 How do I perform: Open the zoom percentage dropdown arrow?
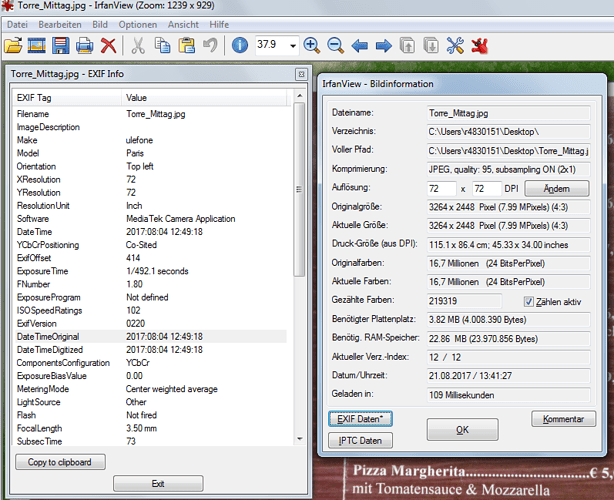point(293,46)
